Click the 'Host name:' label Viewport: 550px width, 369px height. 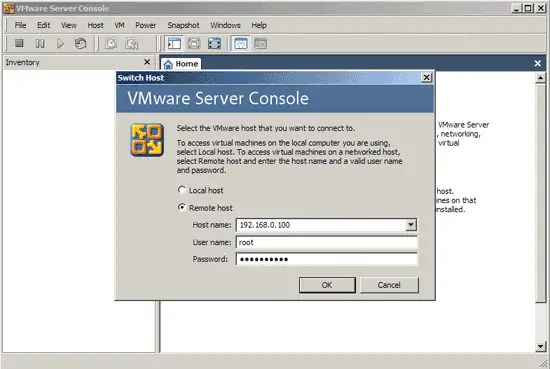pyautogui.click(x=212, y=225)
